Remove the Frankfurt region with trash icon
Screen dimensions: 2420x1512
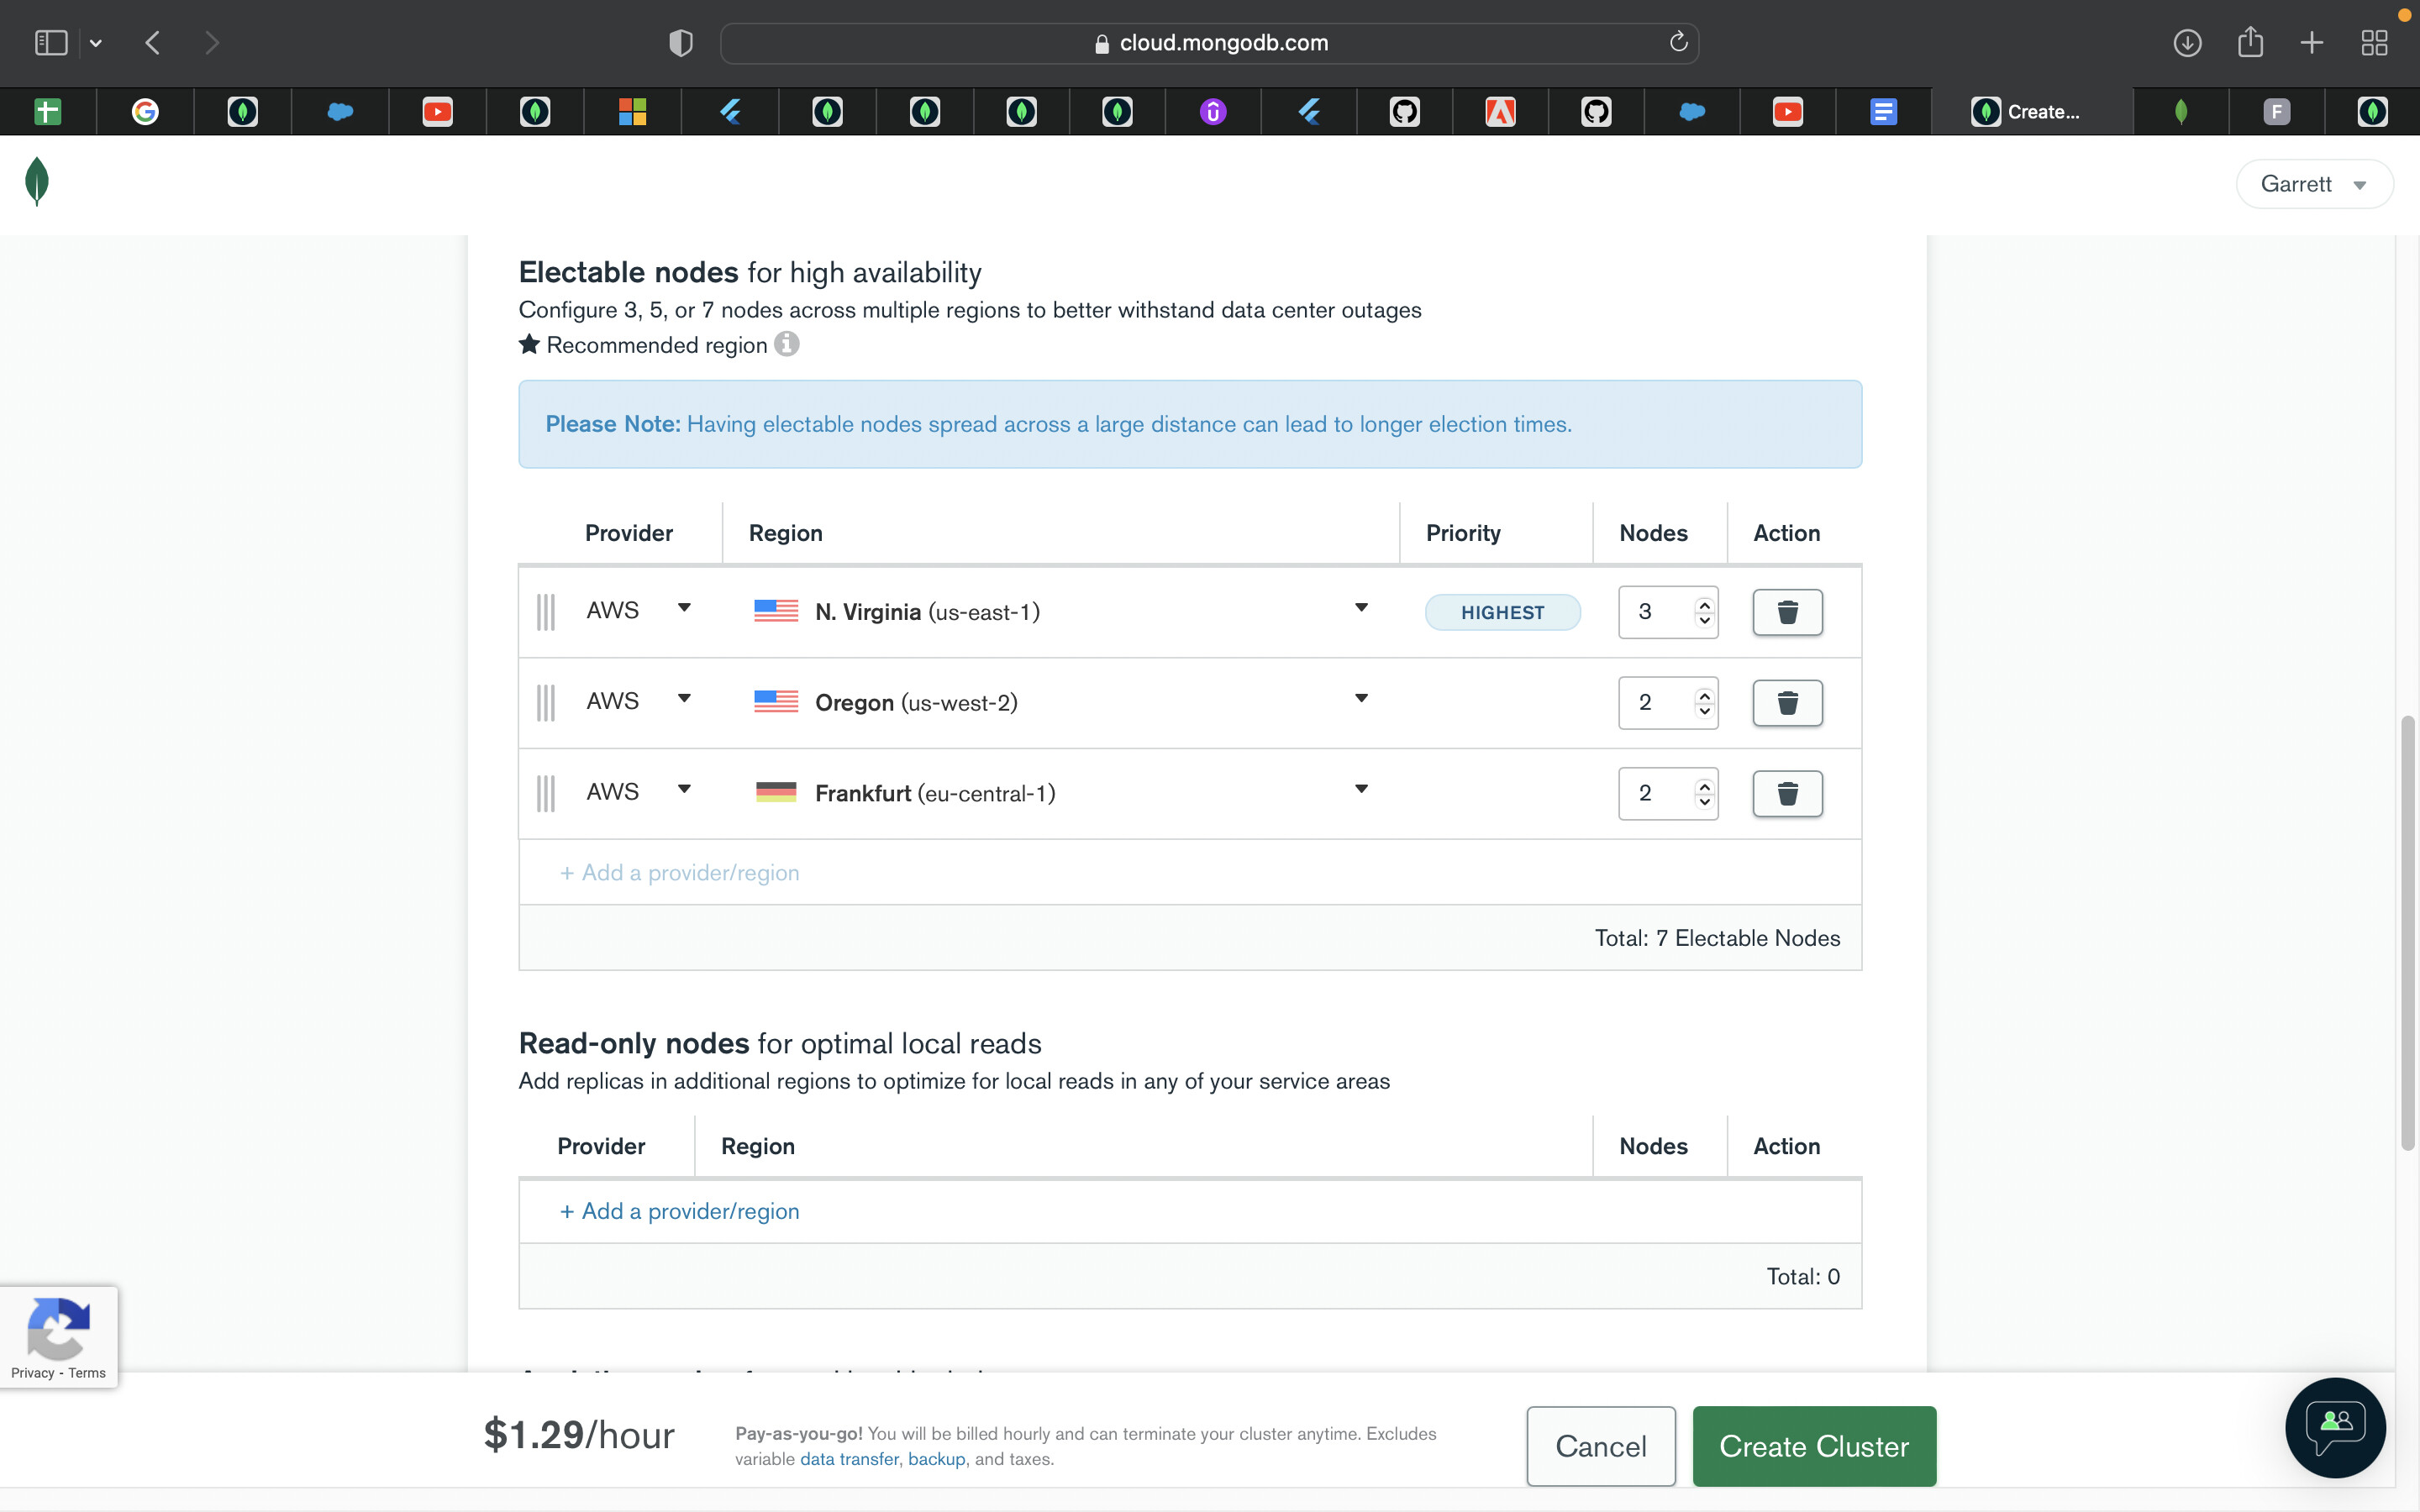pyautogui.click(x=1787, y=793)
